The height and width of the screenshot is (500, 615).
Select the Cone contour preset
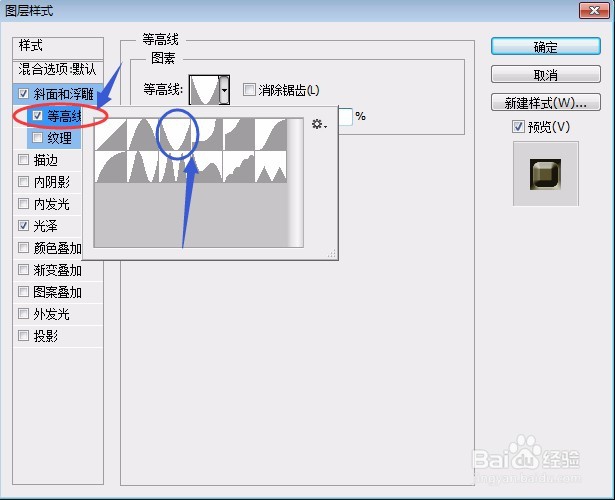143,134
